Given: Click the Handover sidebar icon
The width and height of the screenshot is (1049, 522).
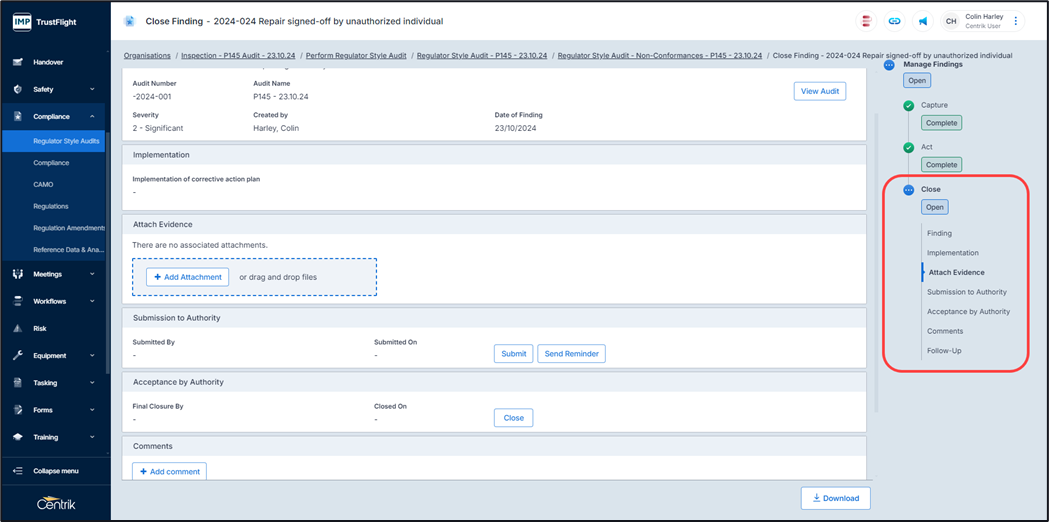Looking at the screenshot, I should [17, 62].
